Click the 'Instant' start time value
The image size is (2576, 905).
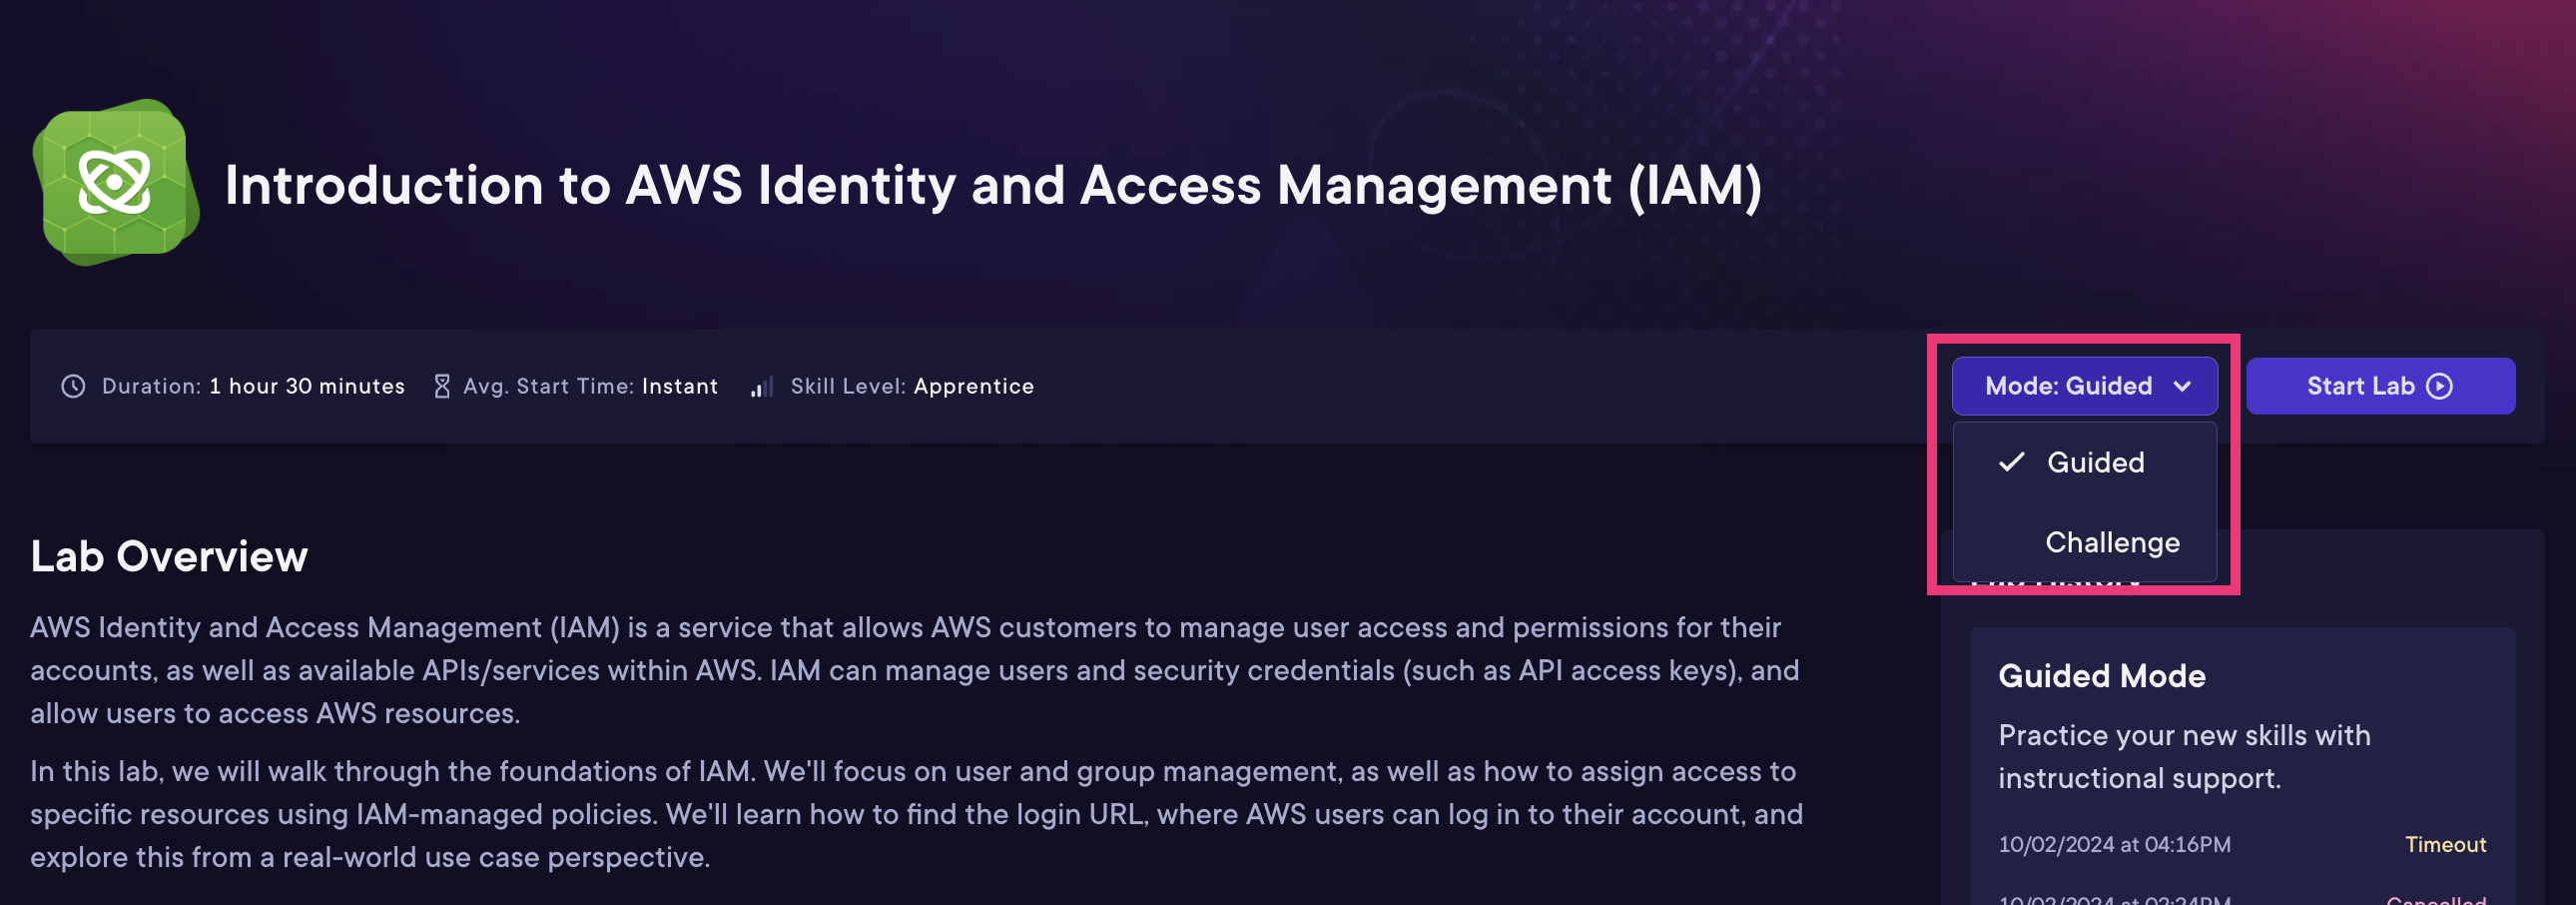coord(680,386)
